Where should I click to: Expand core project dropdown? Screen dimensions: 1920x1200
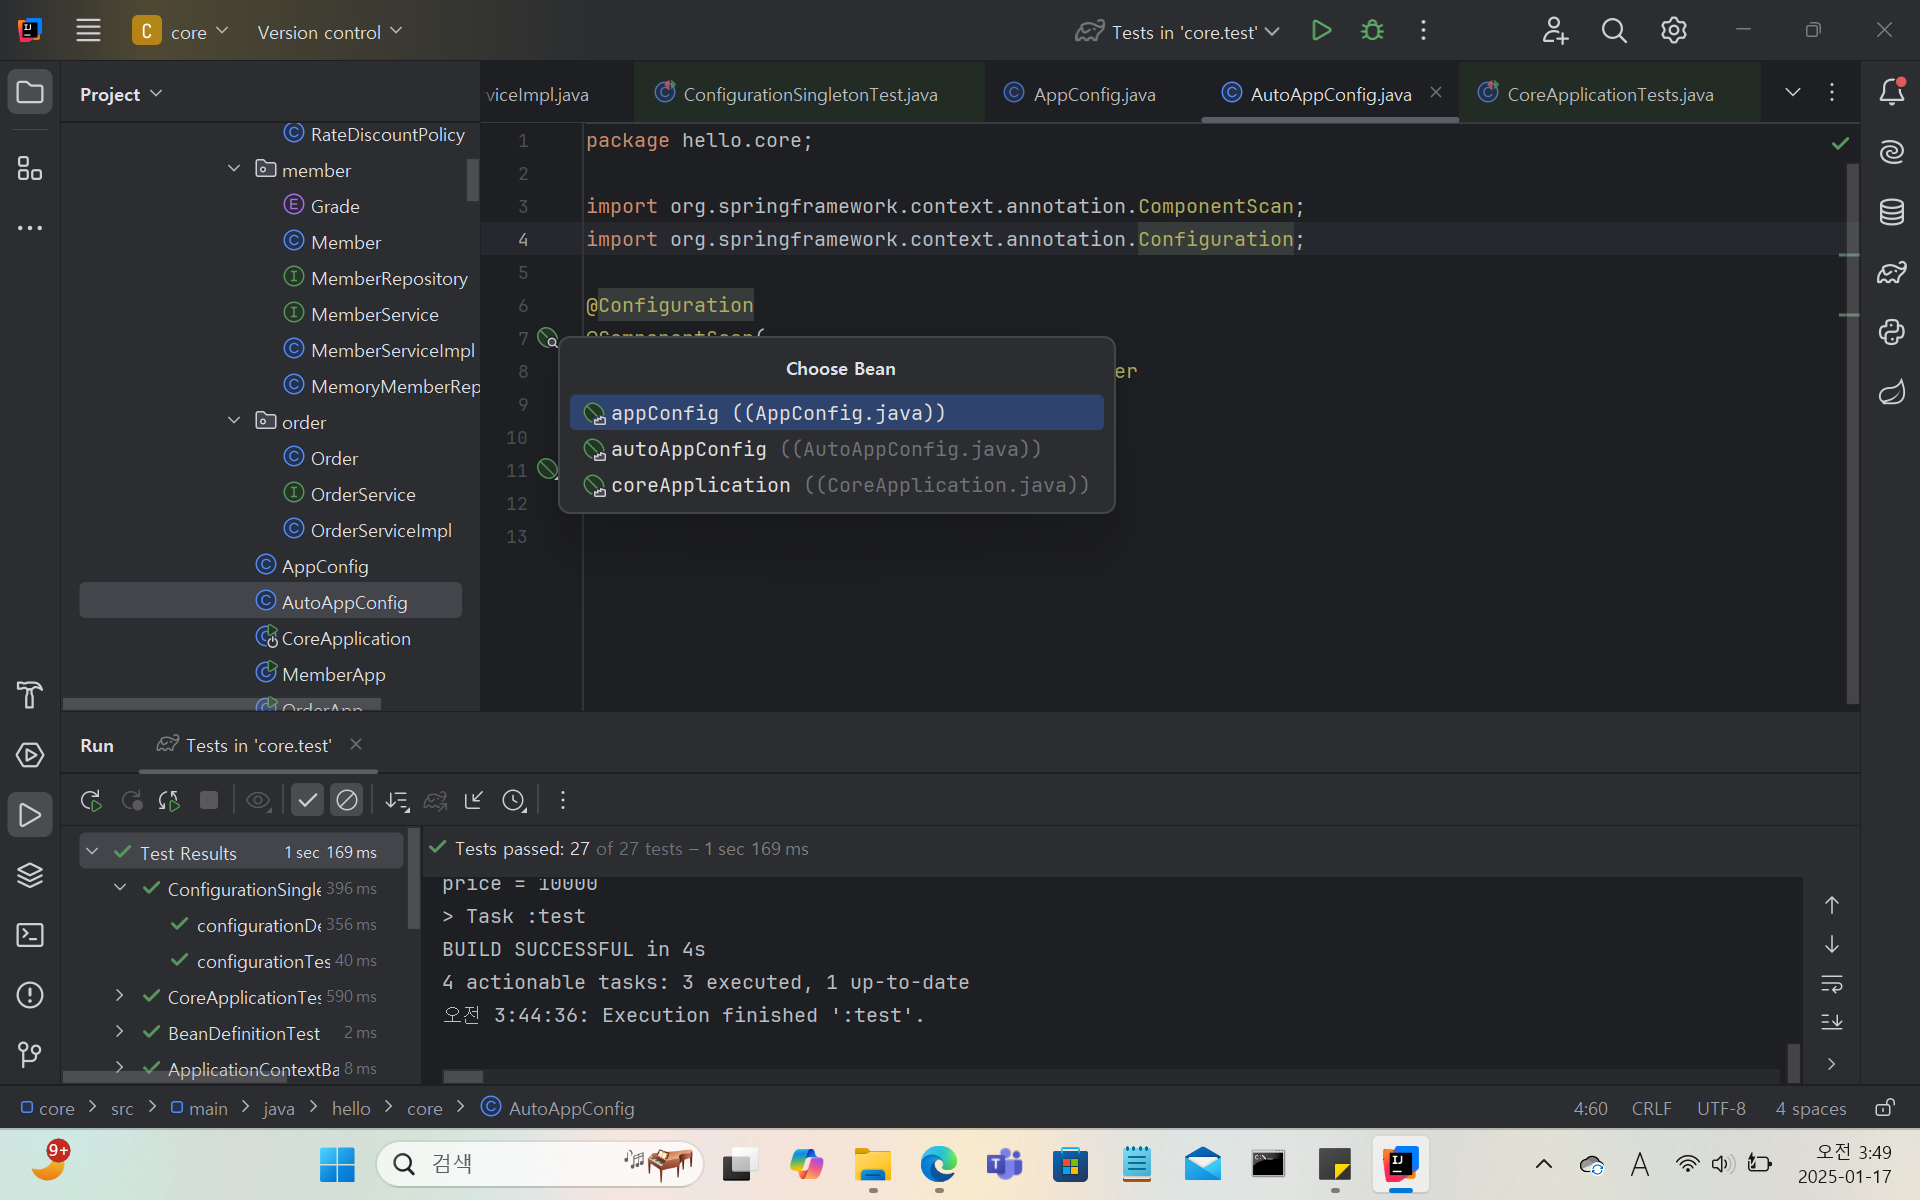[x=181, y=32]
